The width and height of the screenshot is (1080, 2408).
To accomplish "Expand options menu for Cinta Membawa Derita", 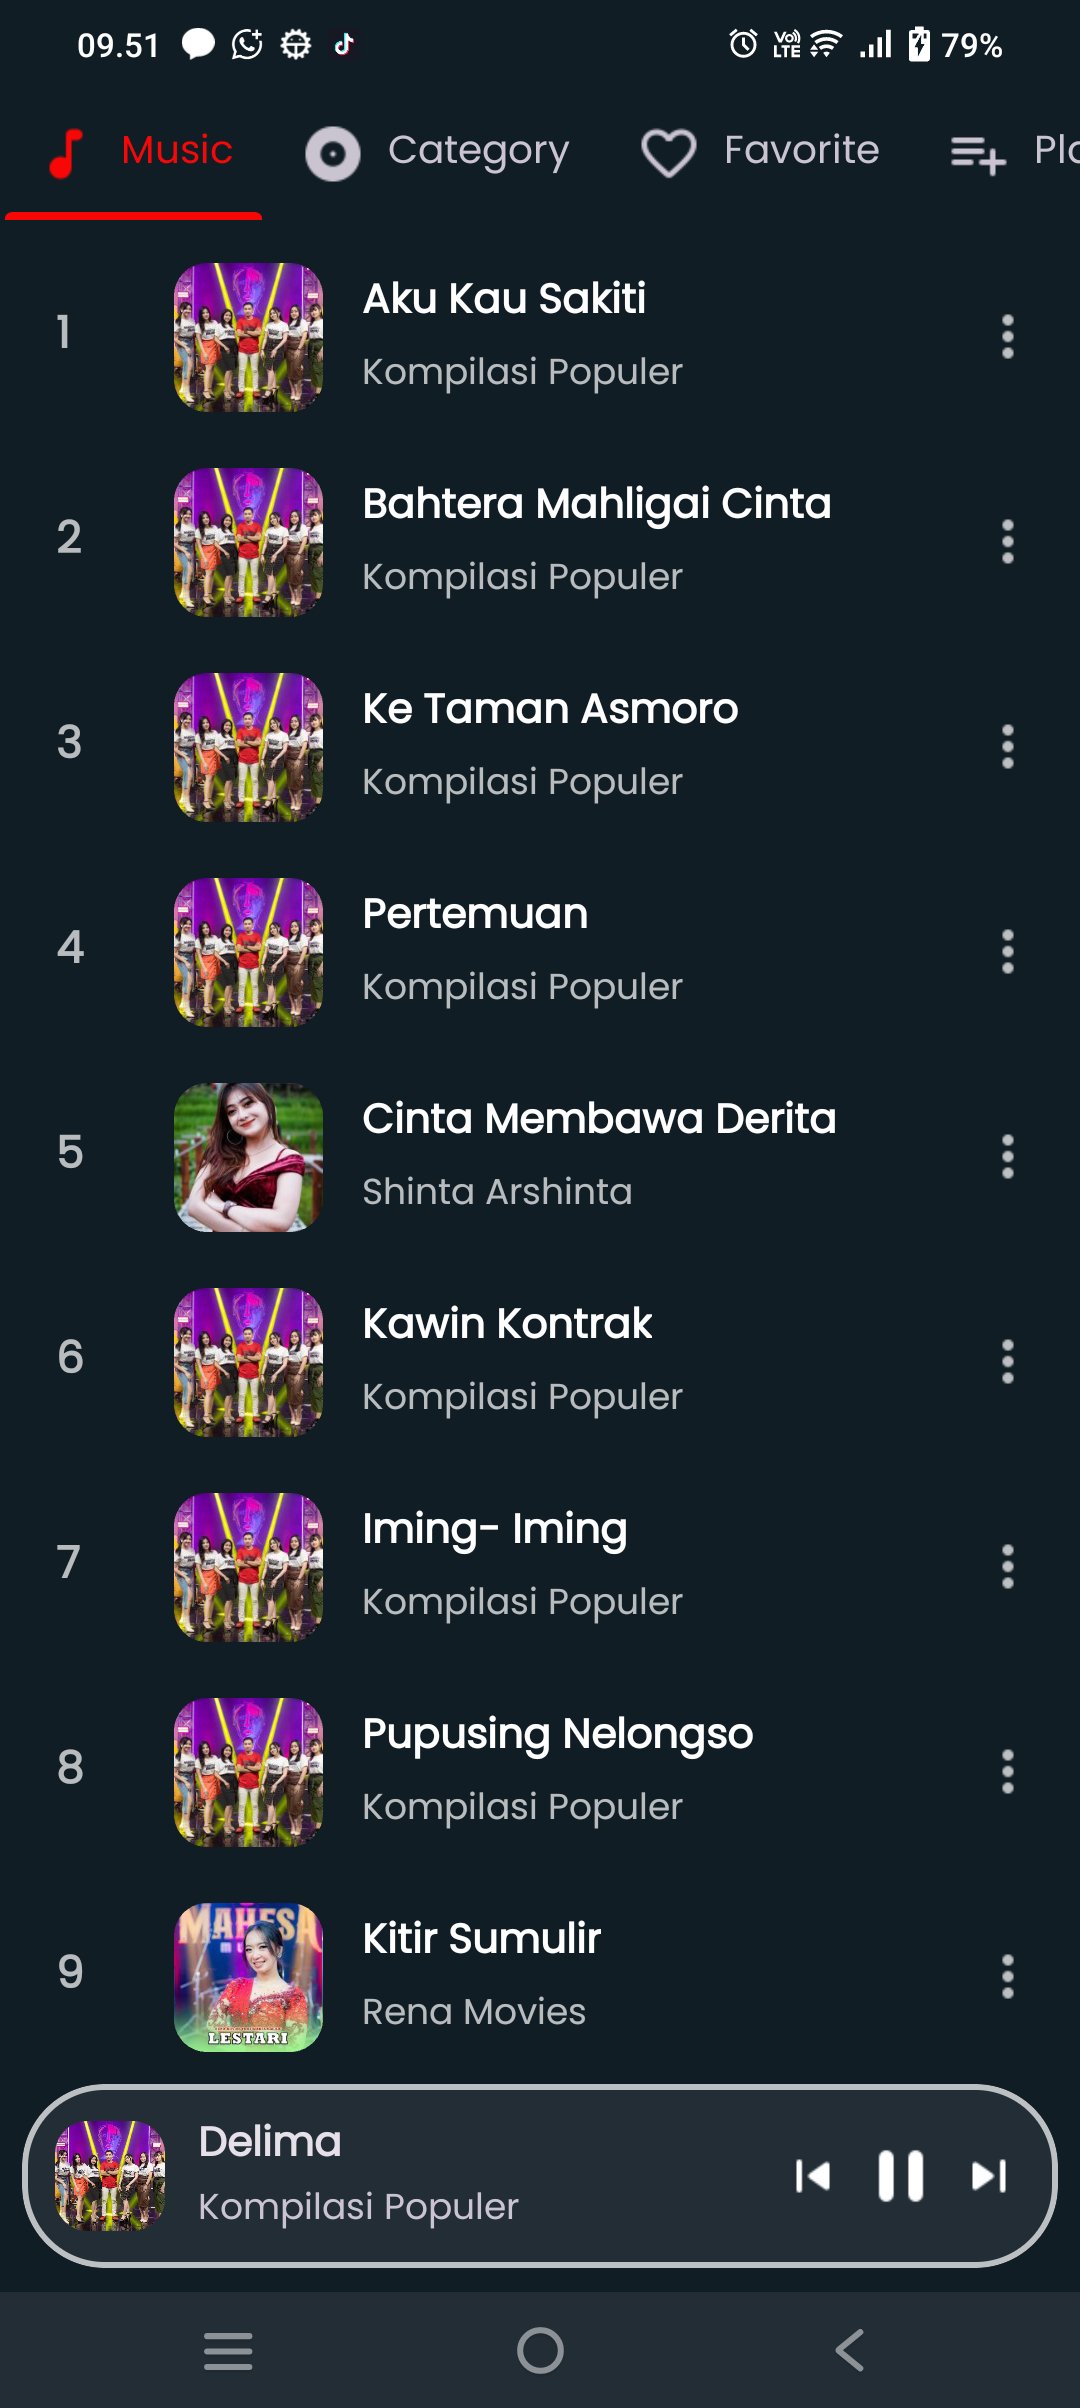I will pos(1007,1157).
